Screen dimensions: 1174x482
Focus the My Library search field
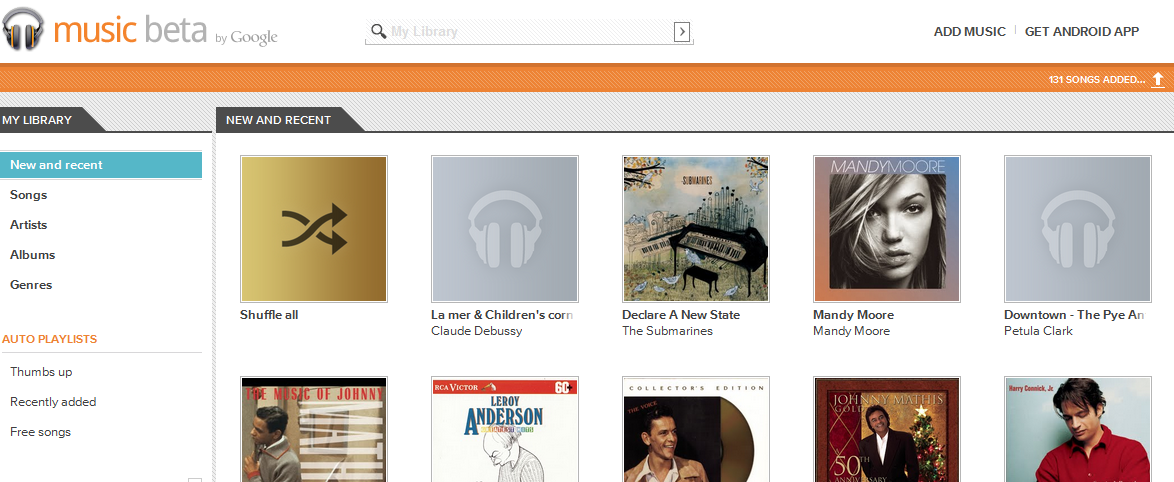click(529, 31)
